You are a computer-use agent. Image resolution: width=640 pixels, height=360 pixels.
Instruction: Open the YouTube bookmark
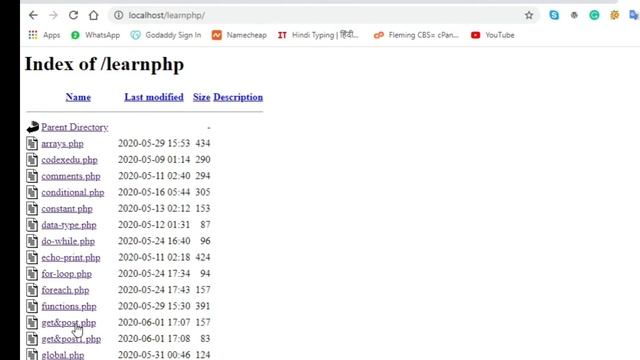[493, 35]
